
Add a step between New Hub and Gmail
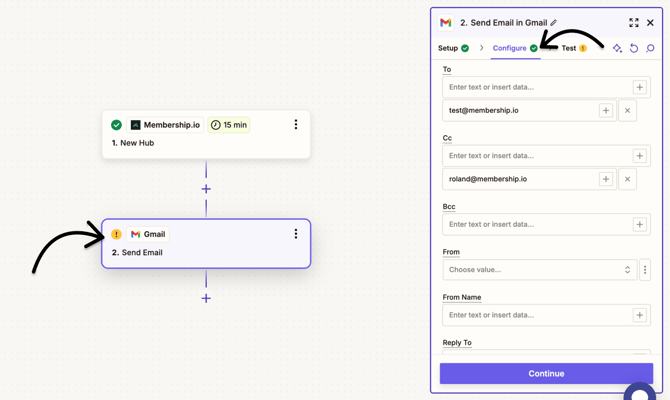206,189
